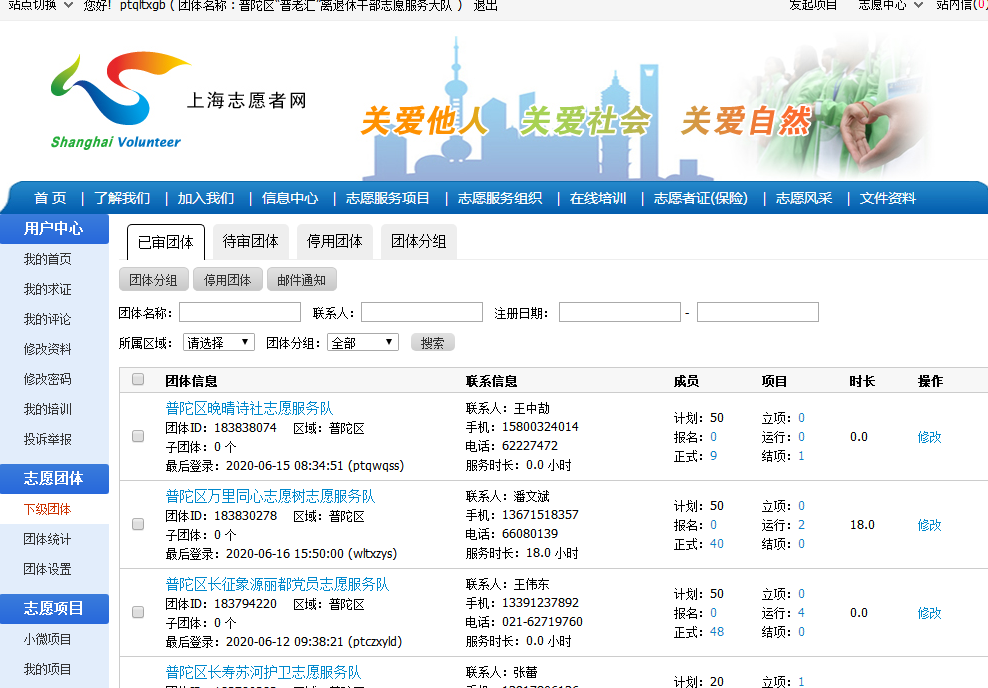Click the Shanghai Volunteer logo
Screen dimensions: 988x688
120,101
